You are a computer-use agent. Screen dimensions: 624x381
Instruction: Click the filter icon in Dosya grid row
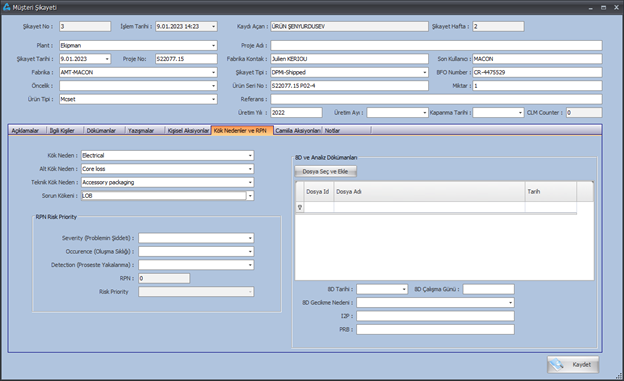tap(300, 207)
